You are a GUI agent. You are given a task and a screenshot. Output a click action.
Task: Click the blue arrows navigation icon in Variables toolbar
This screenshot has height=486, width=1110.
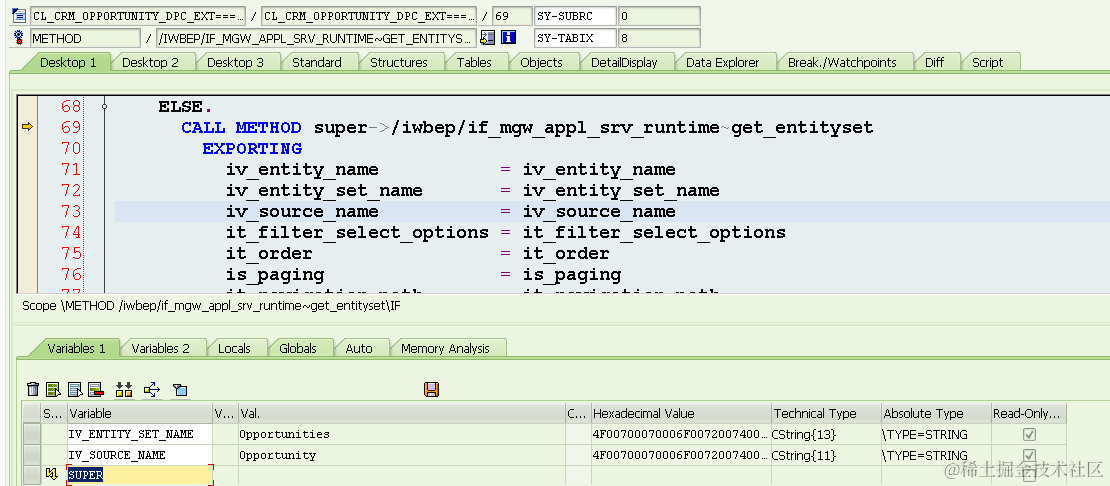tap(151, 389)
